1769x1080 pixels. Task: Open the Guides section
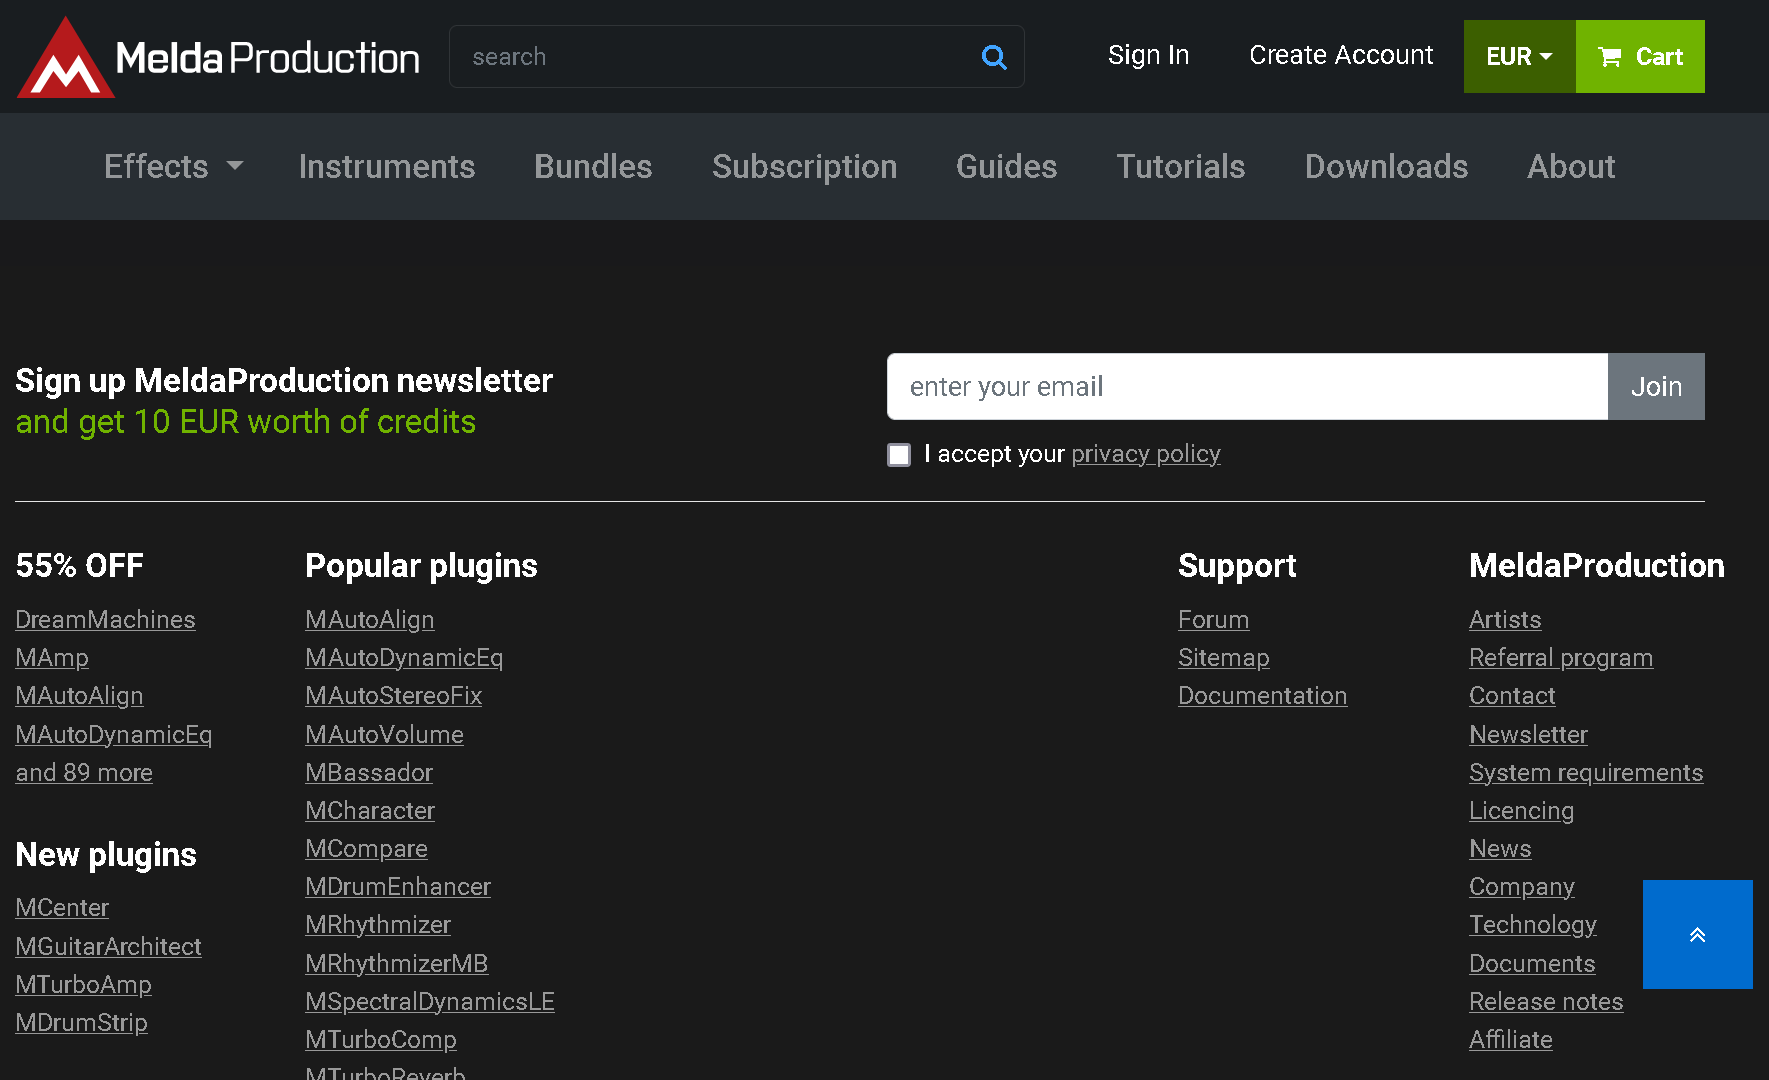[1006, 166]
